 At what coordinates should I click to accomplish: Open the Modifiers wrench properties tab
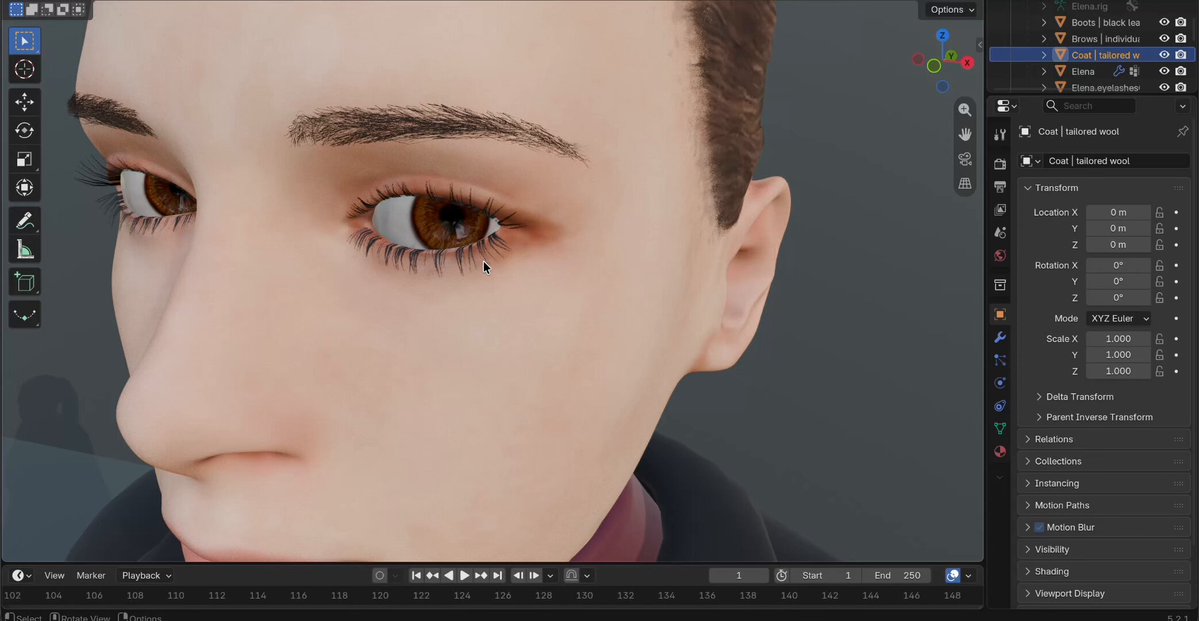(999, 337)
